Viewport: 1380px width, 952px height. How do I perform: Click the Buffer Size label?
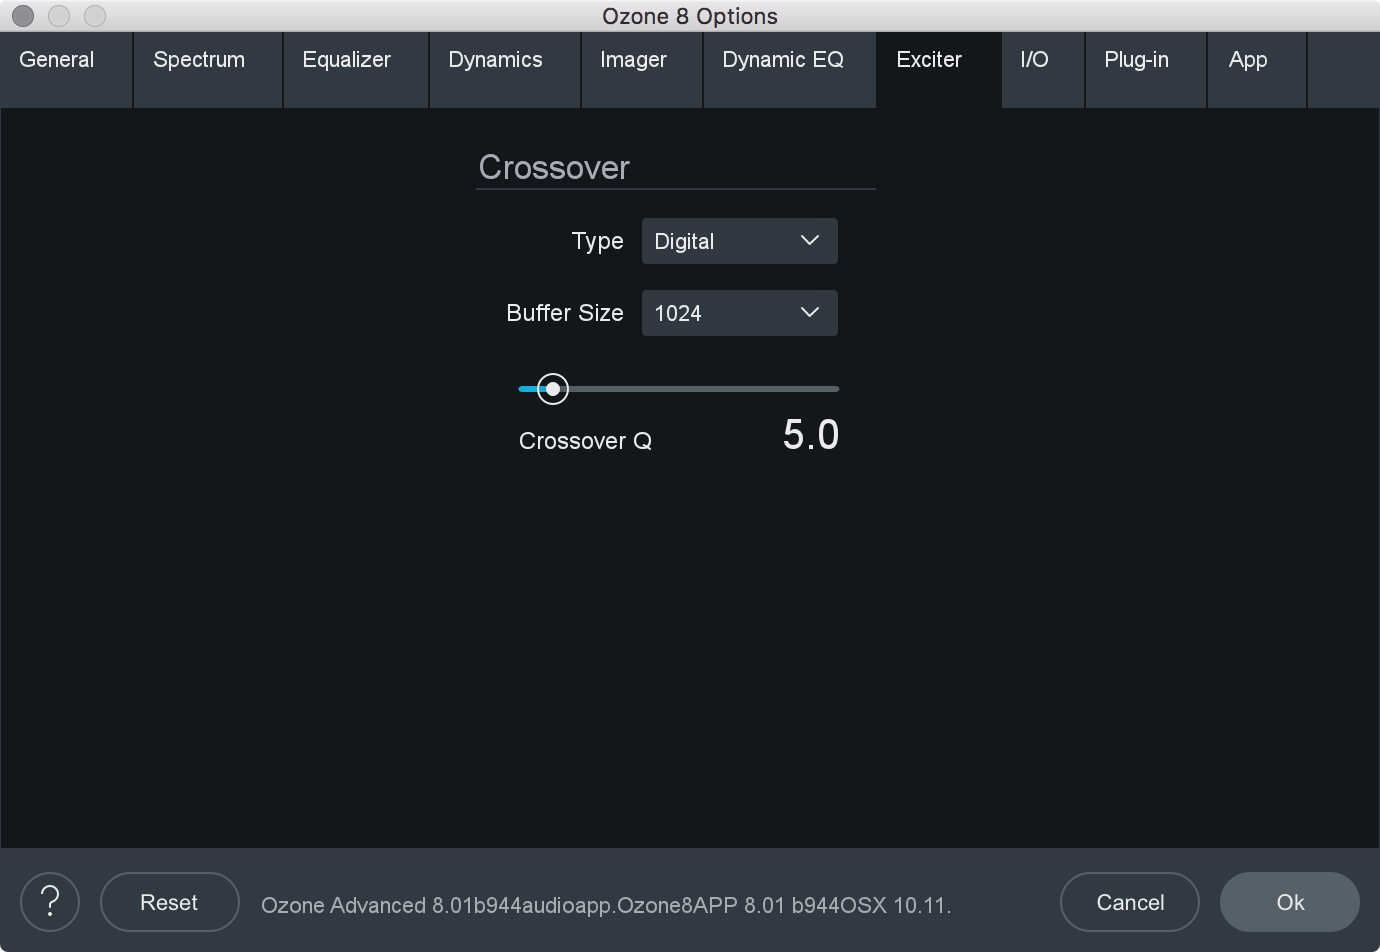tap(565, 313)
